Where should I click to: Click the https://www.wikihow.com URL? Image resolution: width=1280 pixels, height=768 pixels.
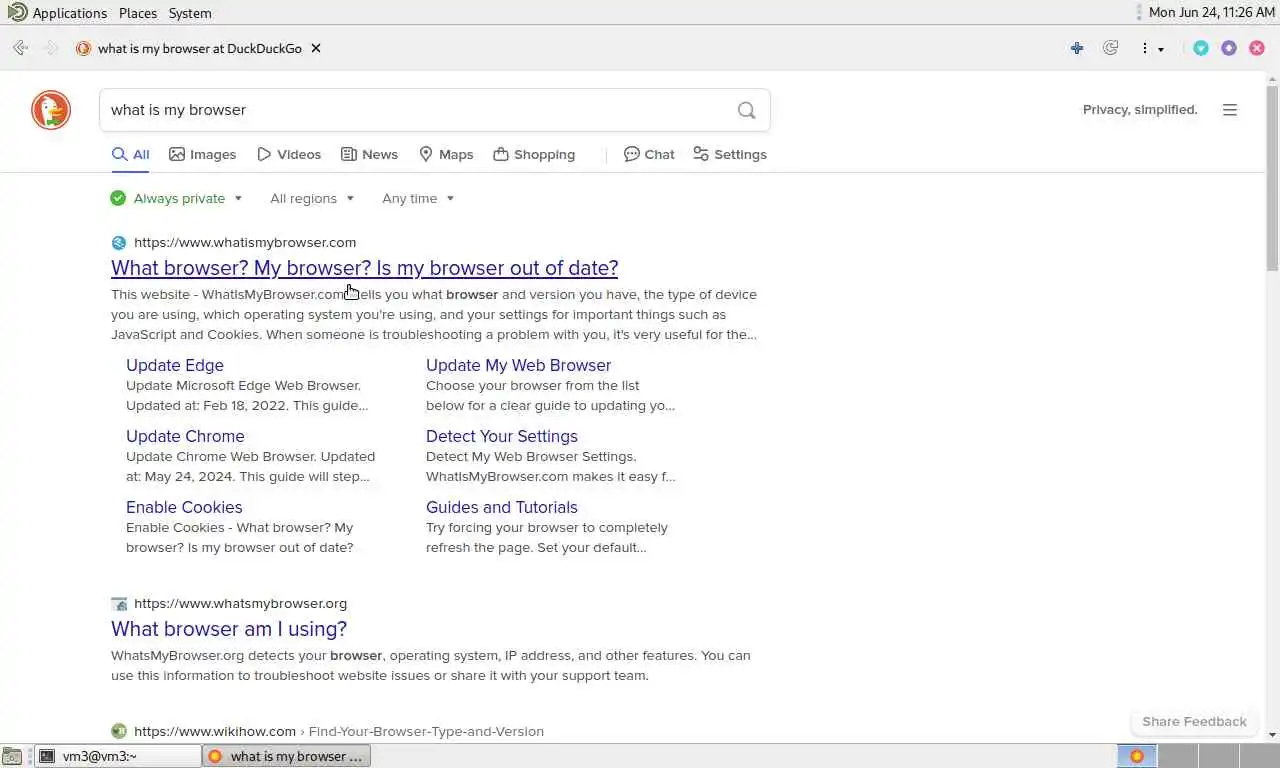coord(215,731)
